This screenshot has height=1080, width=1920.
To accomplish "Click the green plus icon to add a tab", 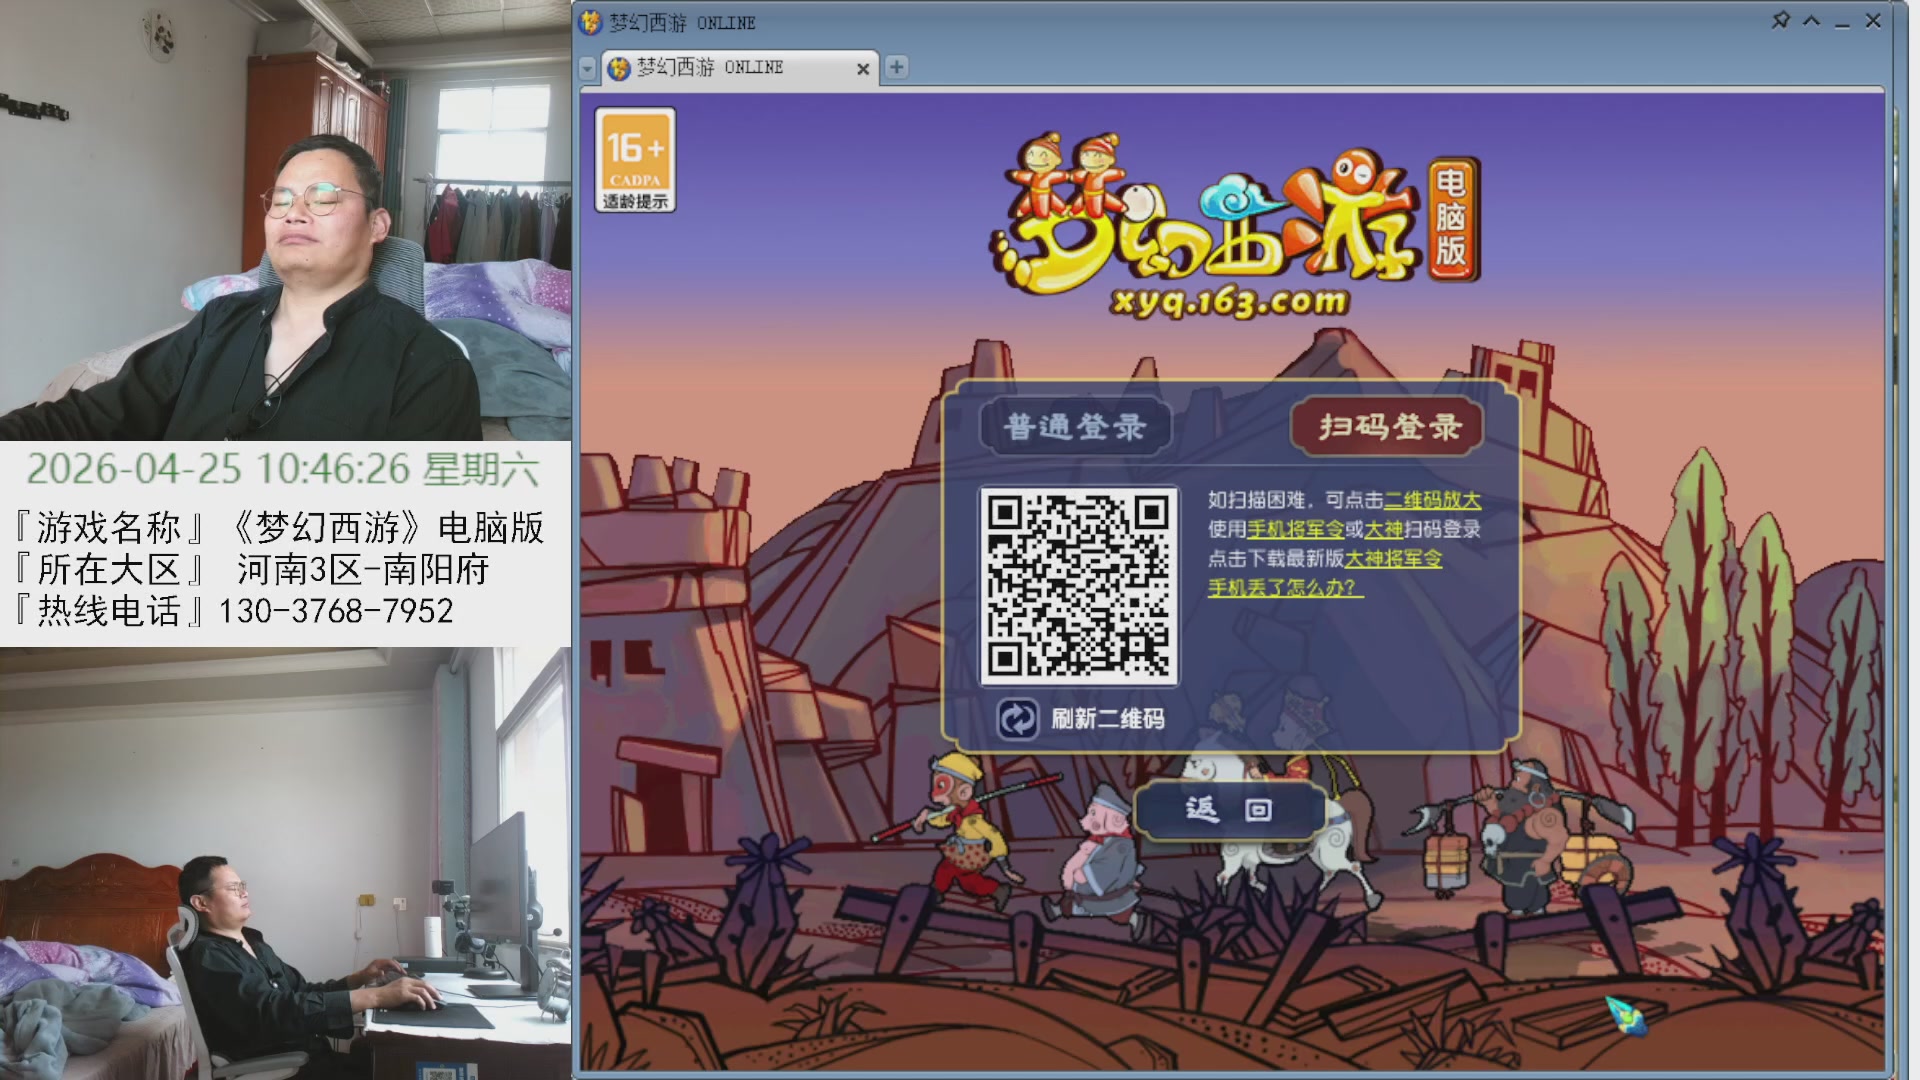I will click(x=897, y=68).
